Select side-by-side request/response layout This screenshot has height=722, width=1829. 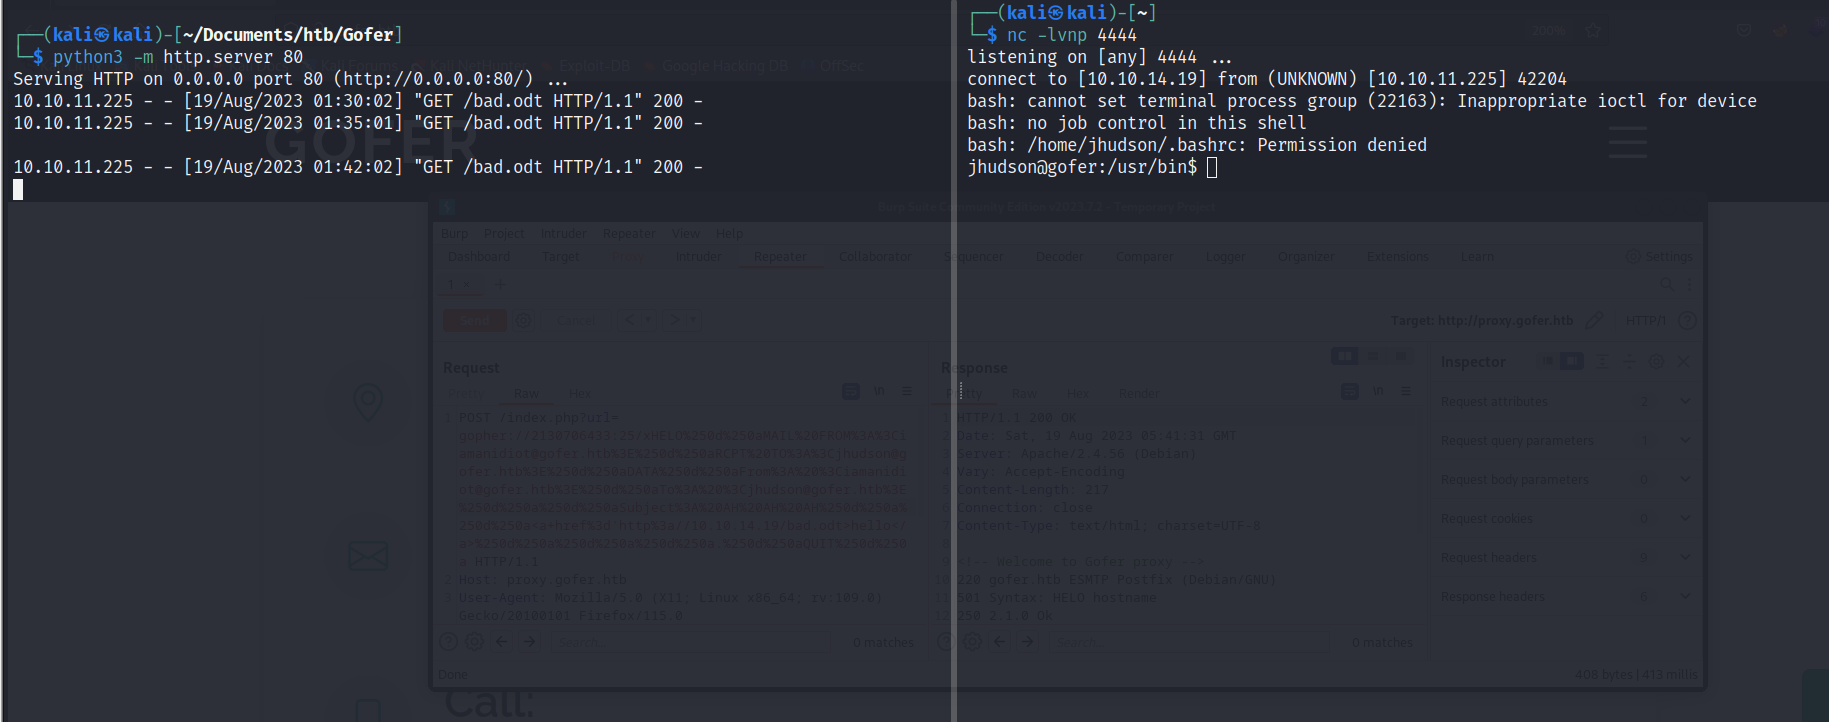[x=1345, y=356]
